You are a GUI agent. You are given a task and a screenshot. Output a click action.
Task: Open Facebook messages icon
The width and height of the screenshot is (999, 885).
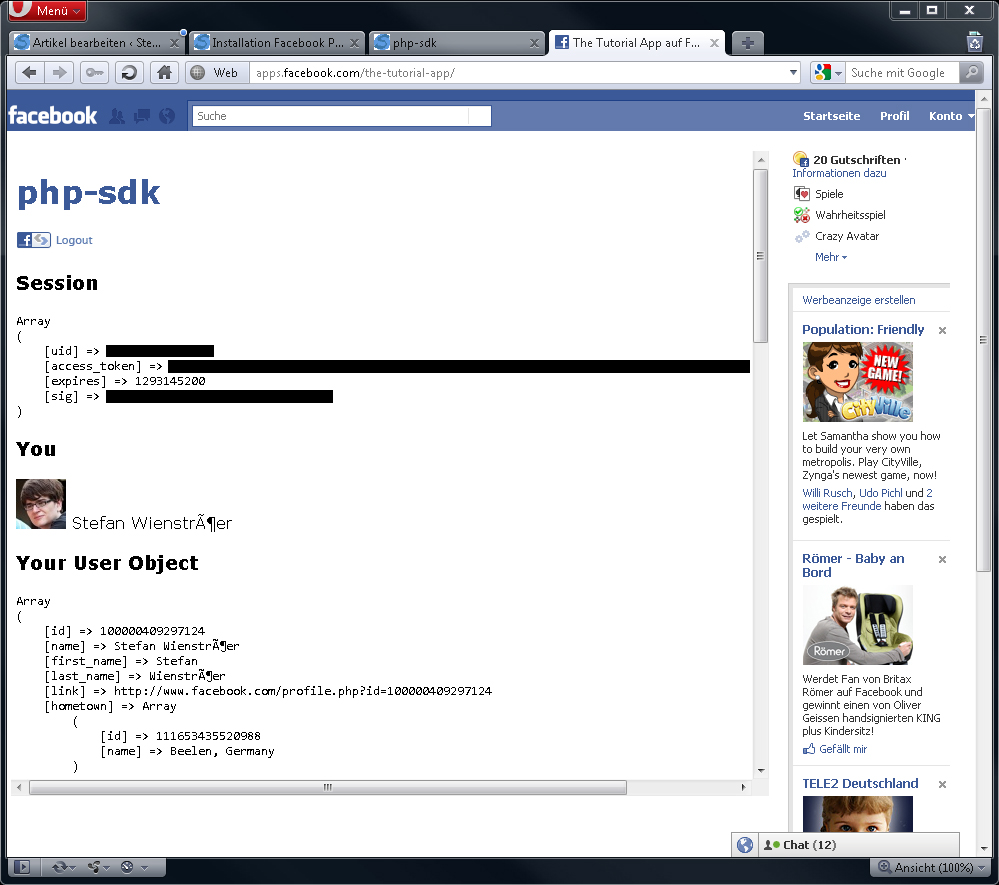pos(142,115)
